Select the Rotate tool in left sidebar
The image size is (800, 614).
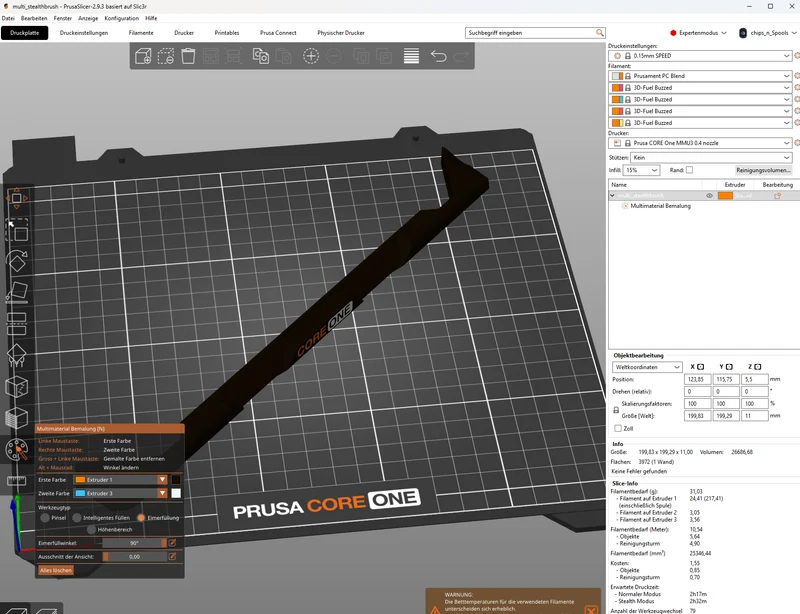pos(16,261)
